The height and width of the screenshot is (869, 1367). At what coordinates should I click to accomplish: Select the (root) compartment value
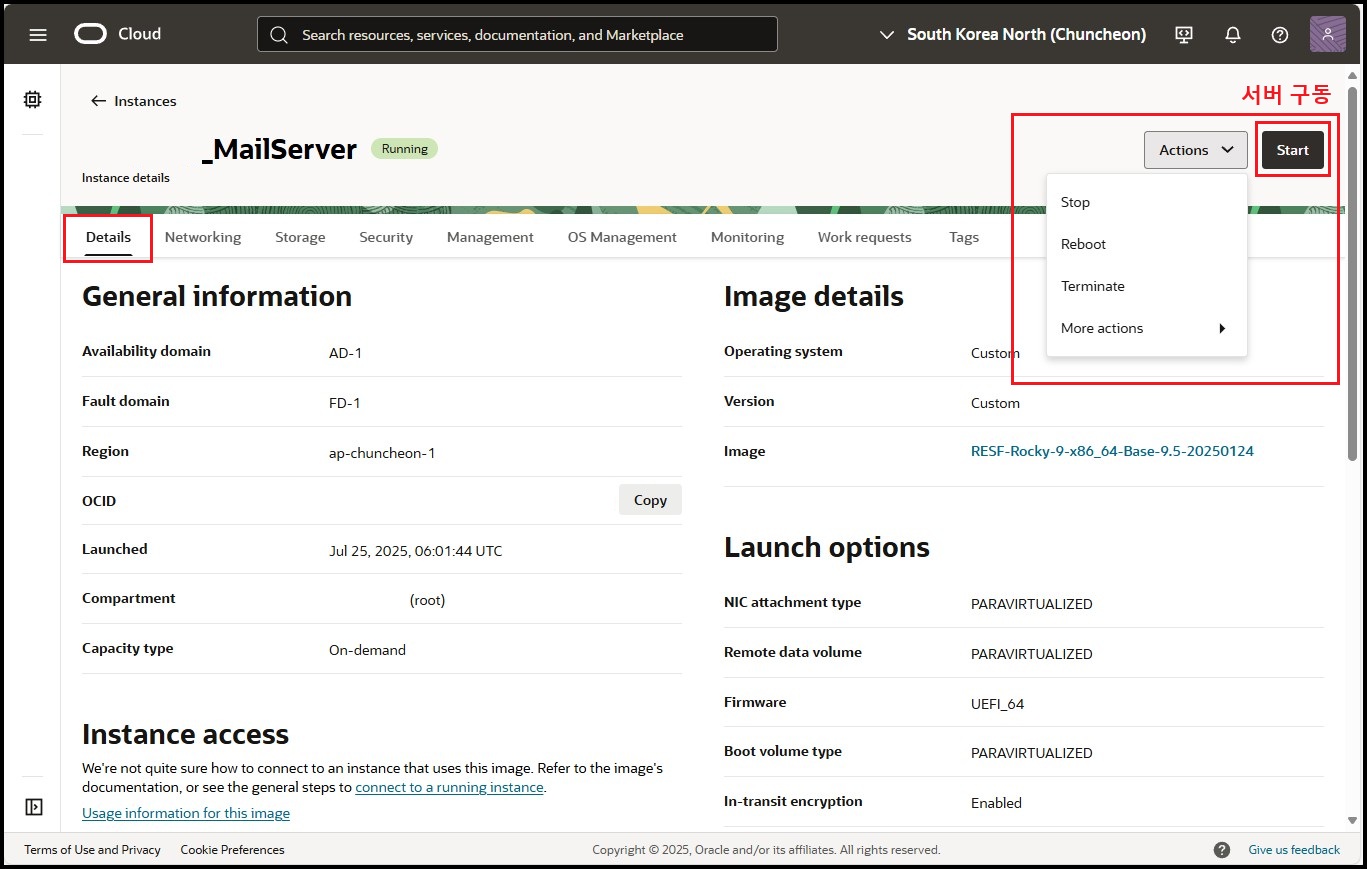(427, 600)
